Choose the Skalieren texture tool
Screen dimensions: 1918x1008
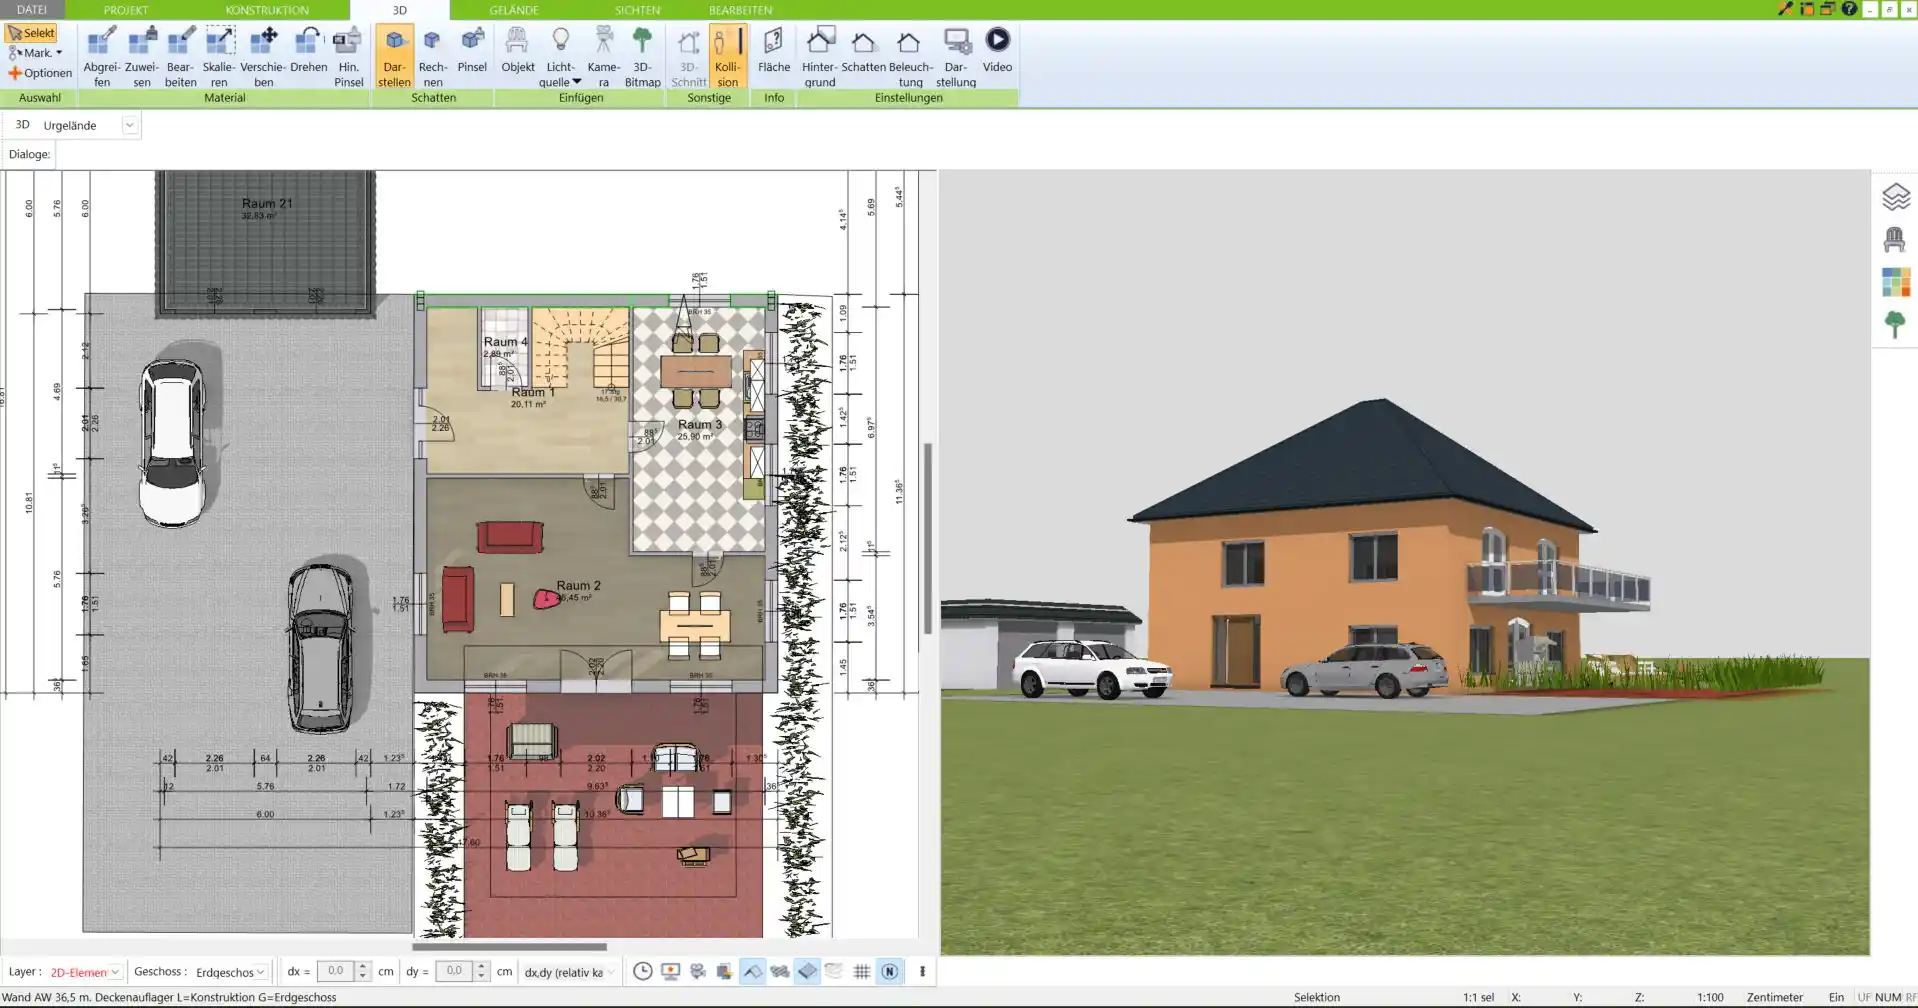[219, 57]
